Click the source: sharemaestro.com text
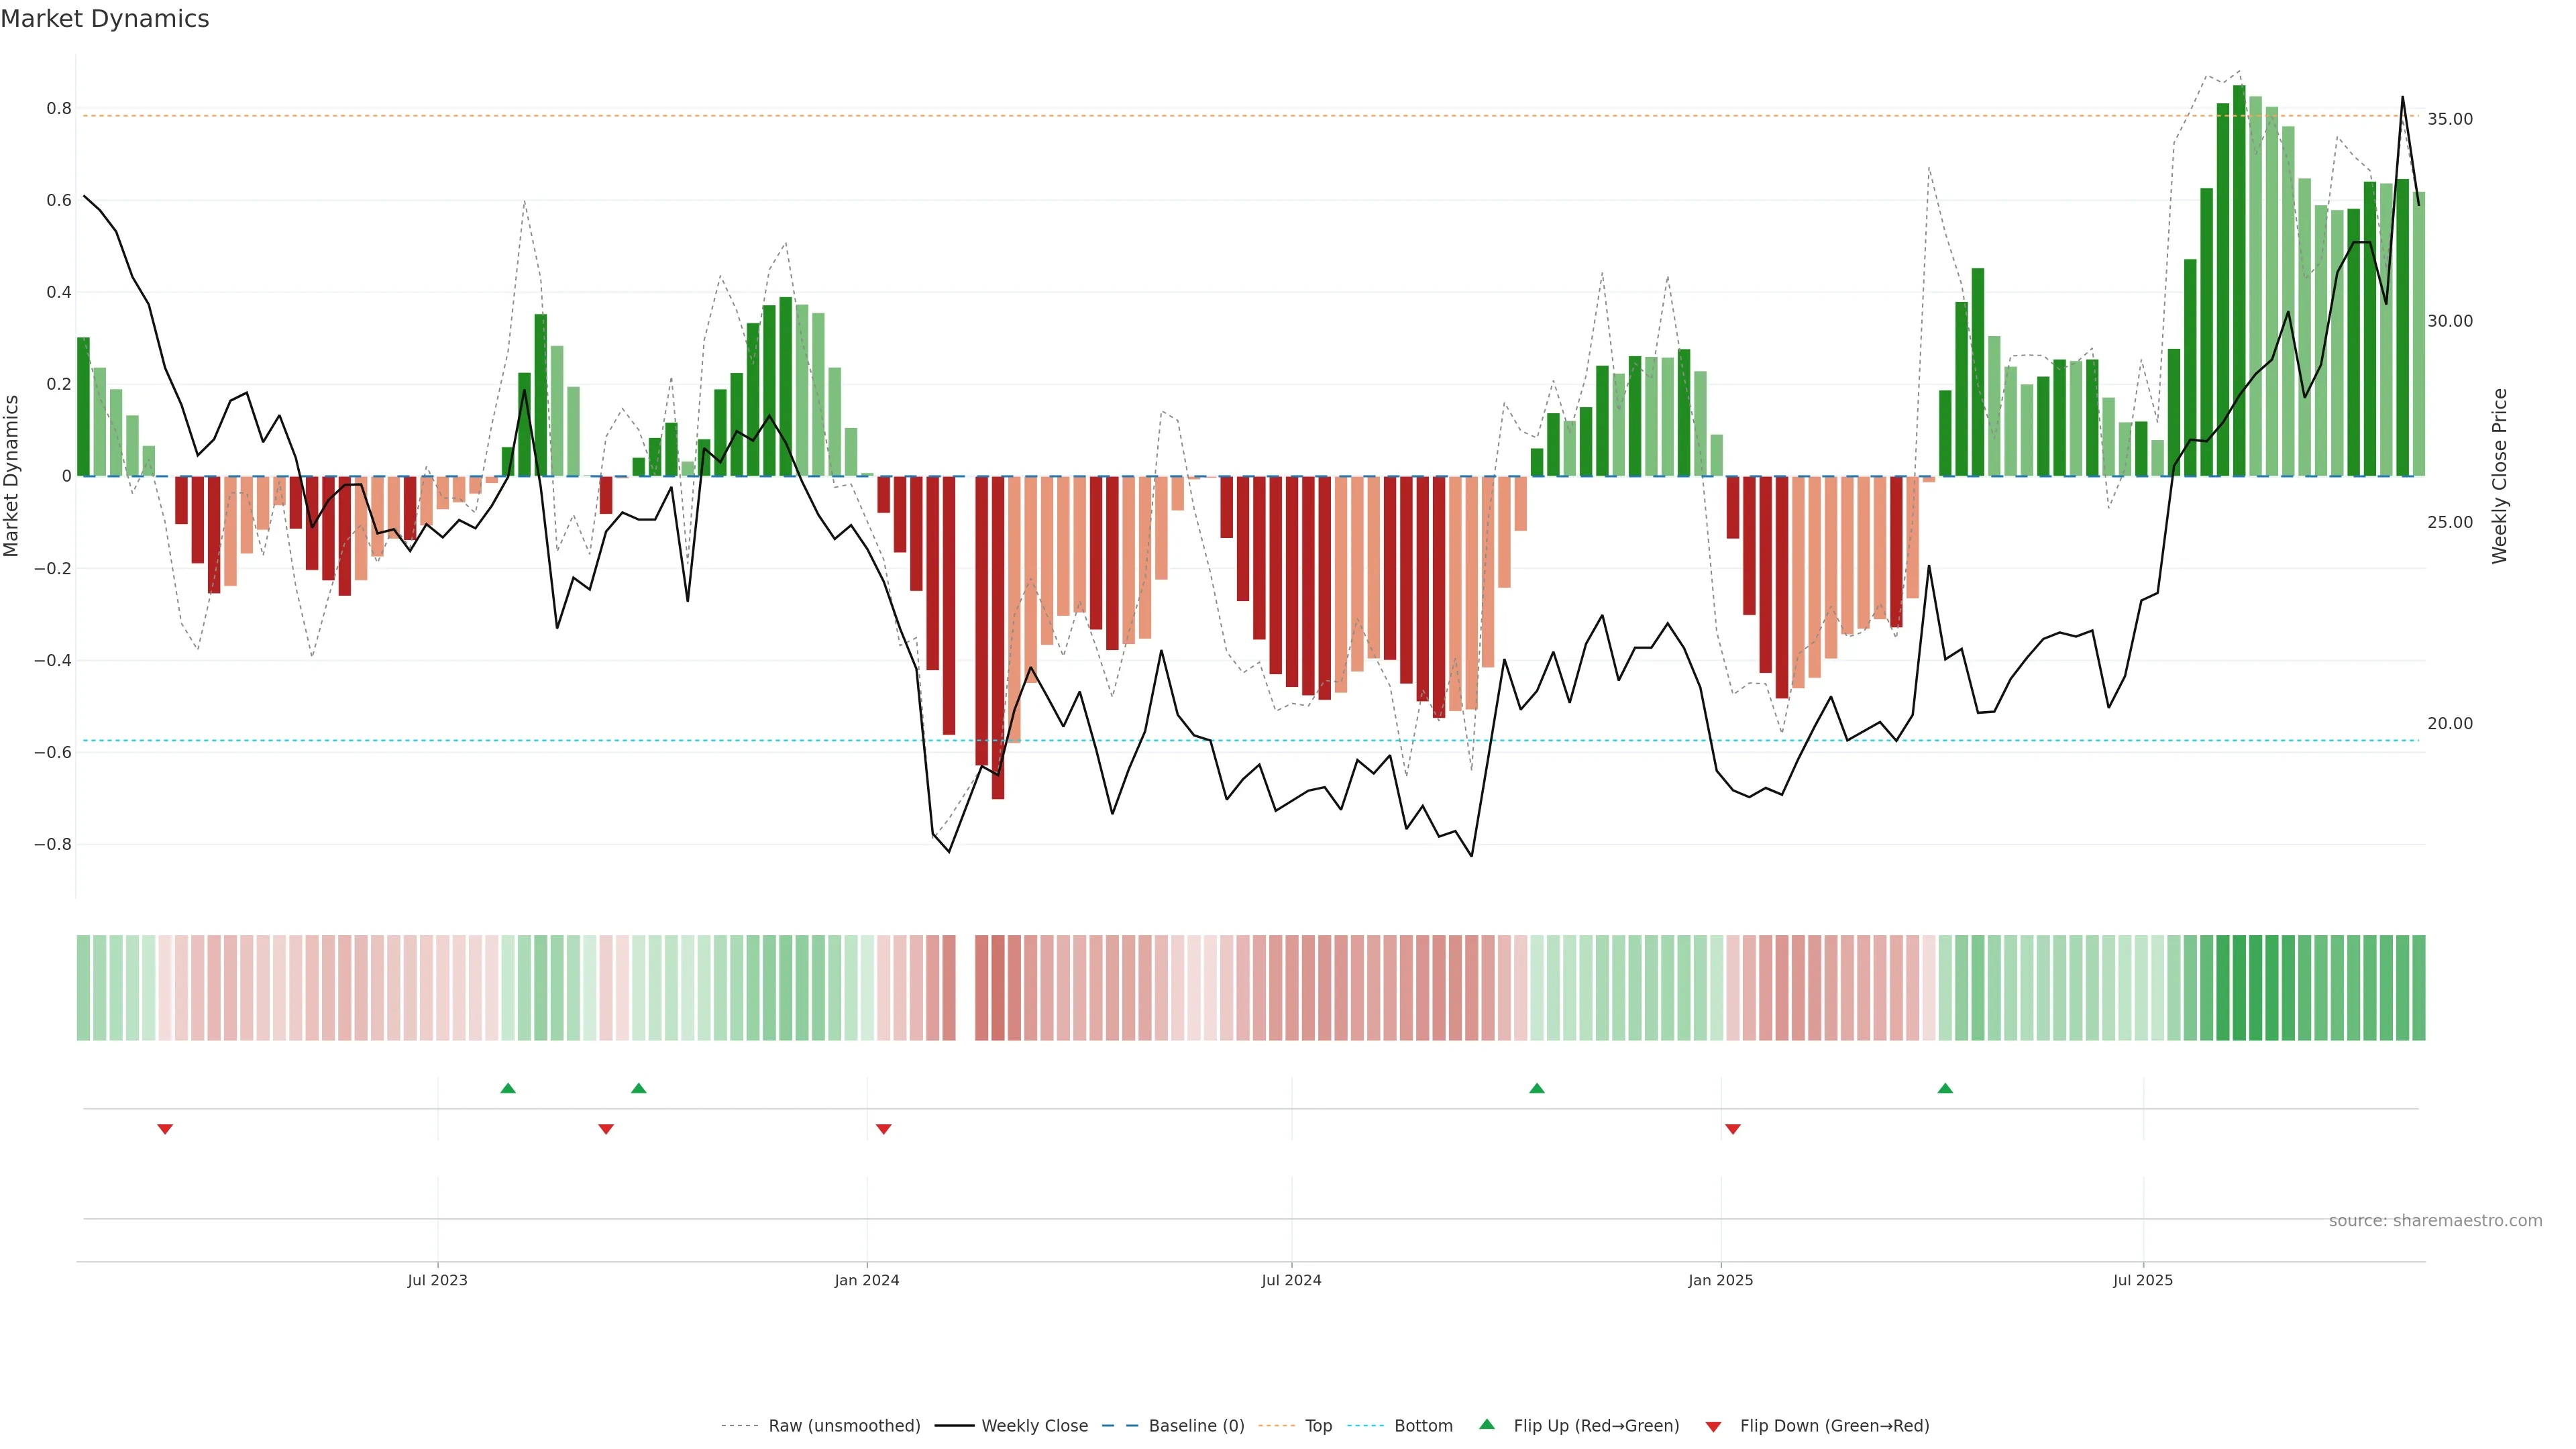 2435,1221
